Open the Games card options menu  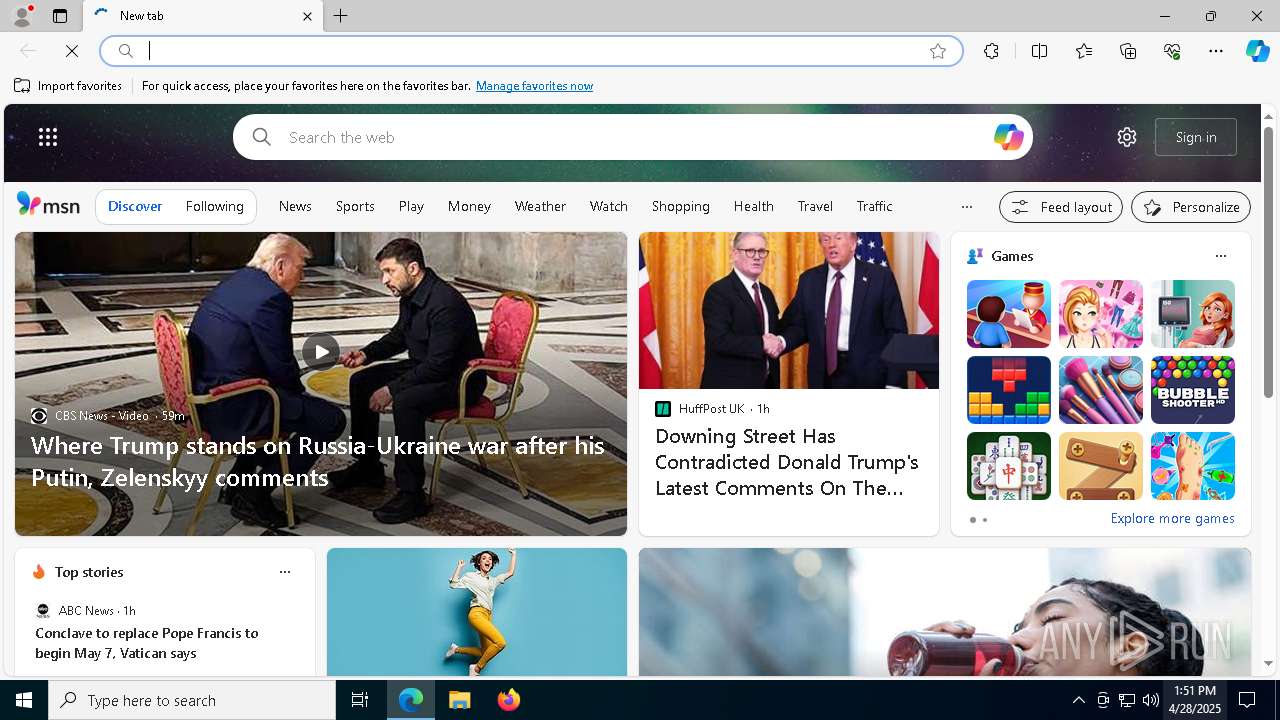point(1220,256)
